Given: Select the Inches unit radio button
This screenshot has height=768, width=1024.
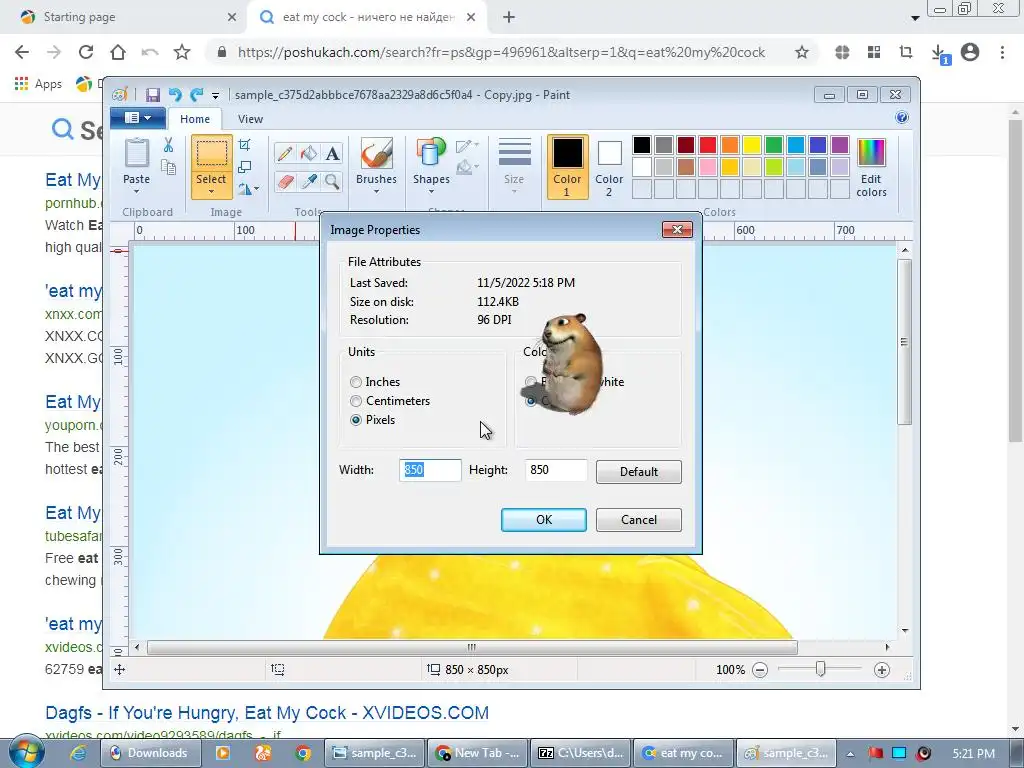Looking at the screenshot, I should point(356,382).
